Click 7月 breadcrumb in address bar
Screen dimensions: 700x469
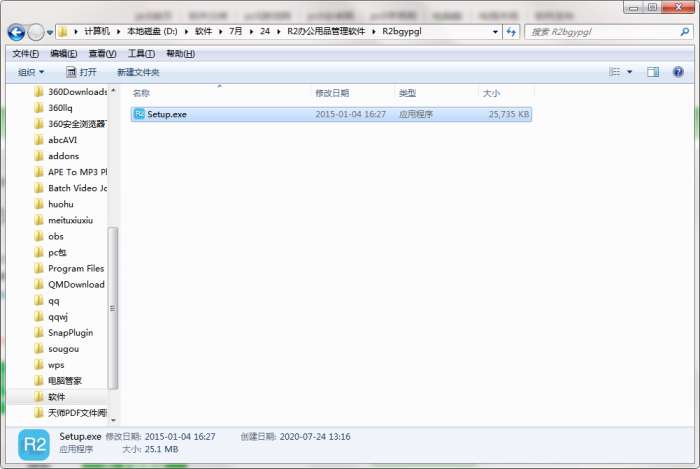235,31
